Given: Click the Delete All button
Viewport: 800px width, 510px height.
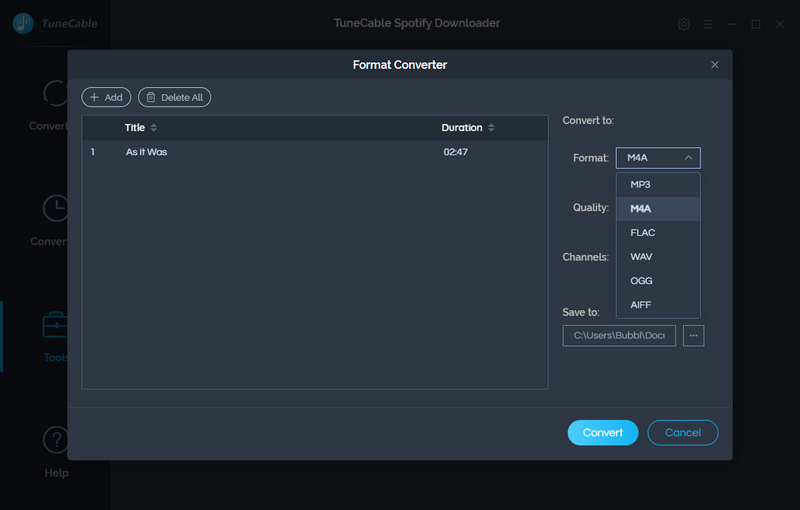Looking at the screenshot, I should (174, 97).
